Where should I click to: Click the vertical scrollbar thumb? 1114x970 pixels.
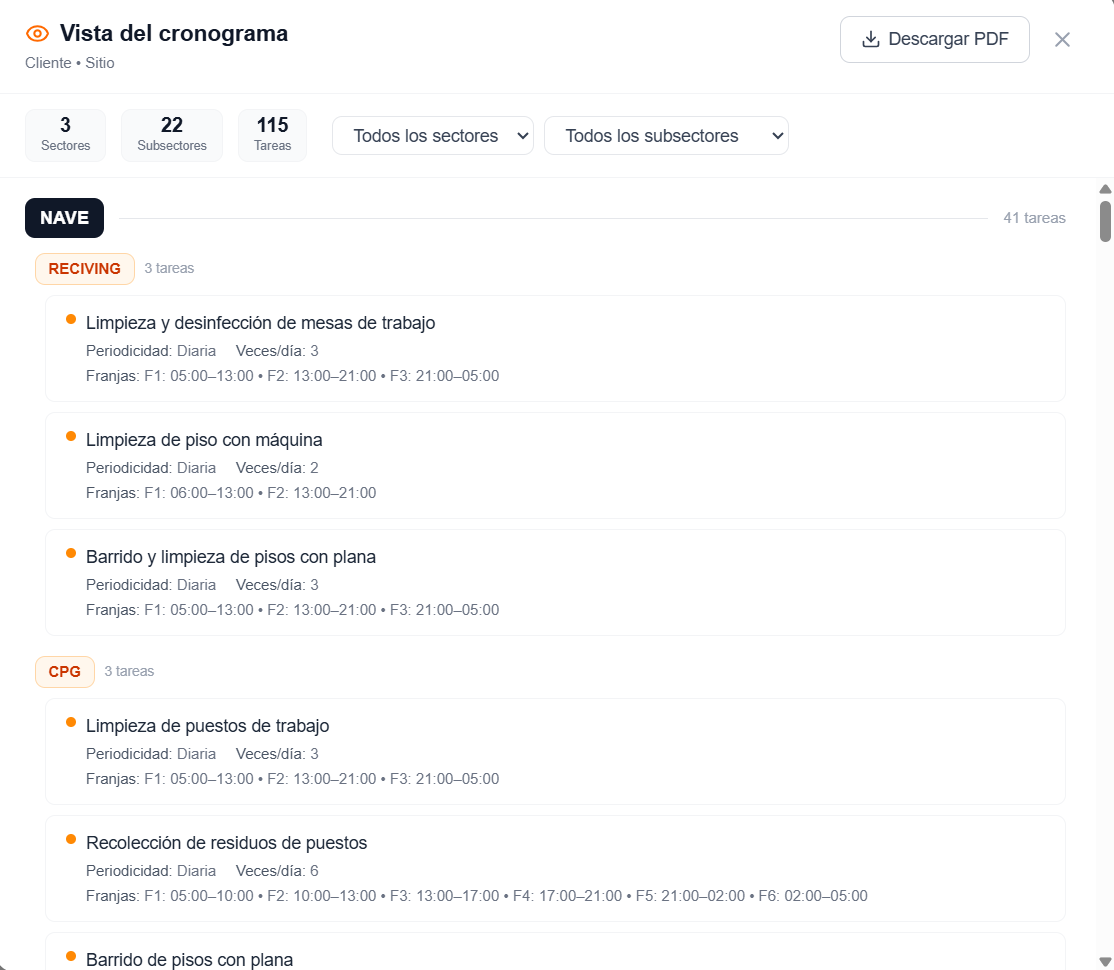click(1105, 222)
